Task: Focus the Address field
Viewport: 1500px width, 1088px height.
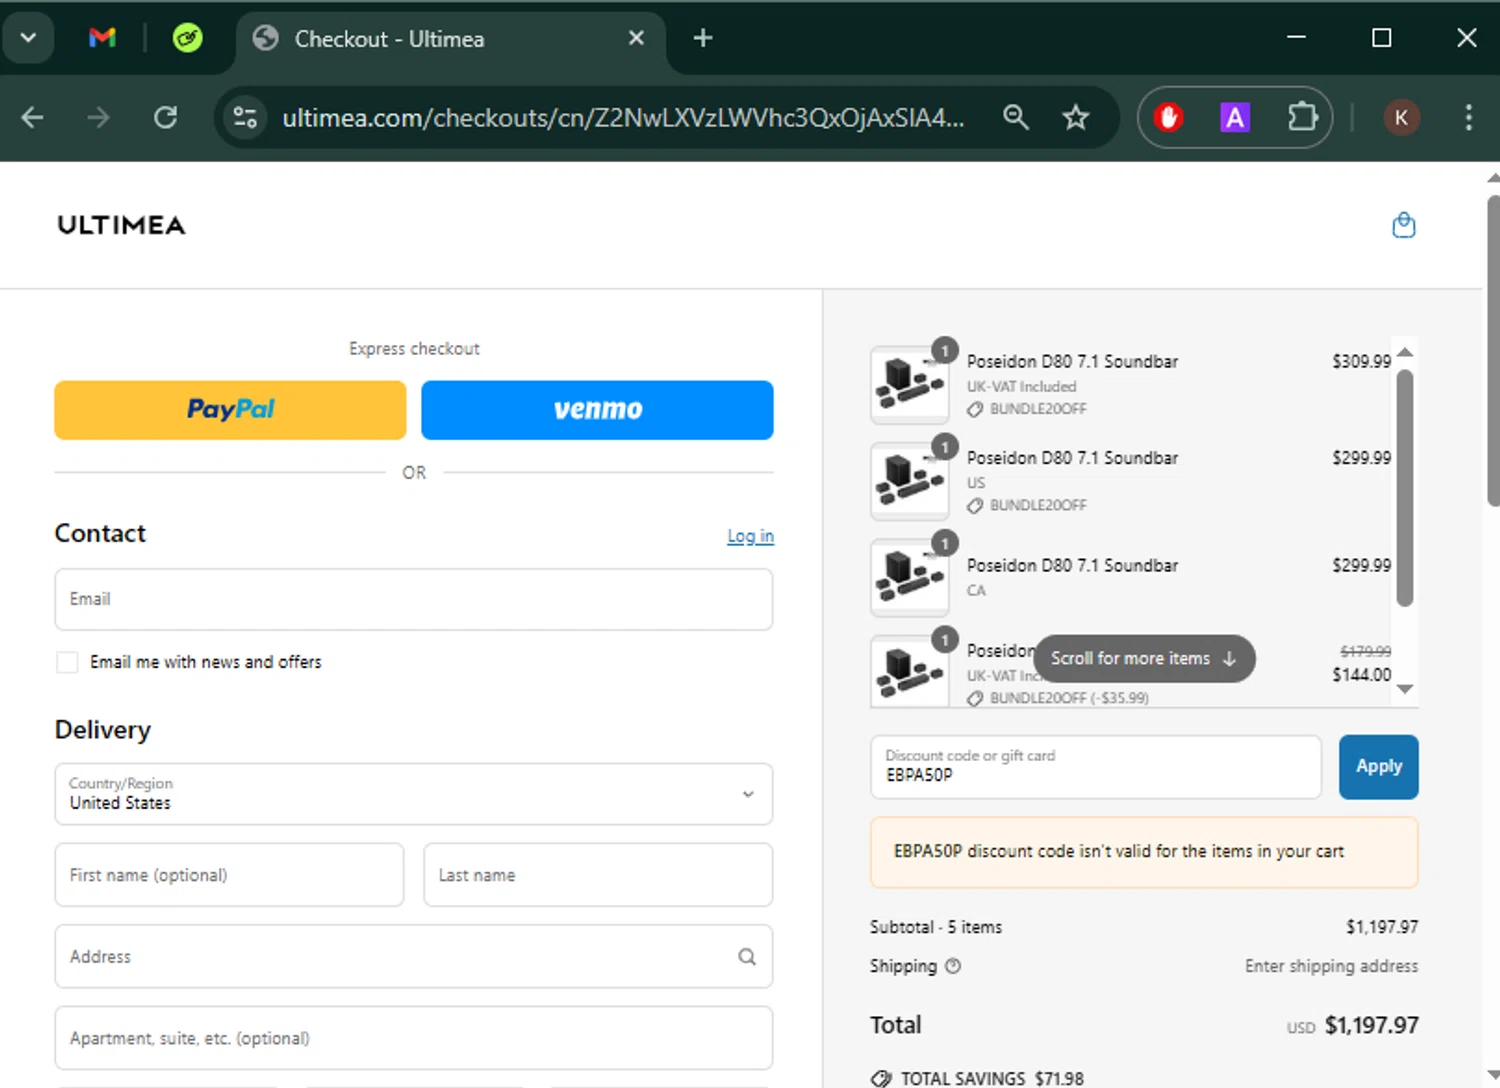Action: (414, 956)
